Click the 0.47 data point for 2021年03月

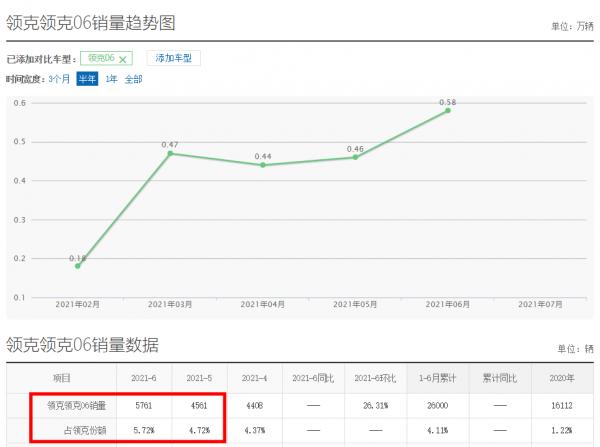[x=171, y=153]
